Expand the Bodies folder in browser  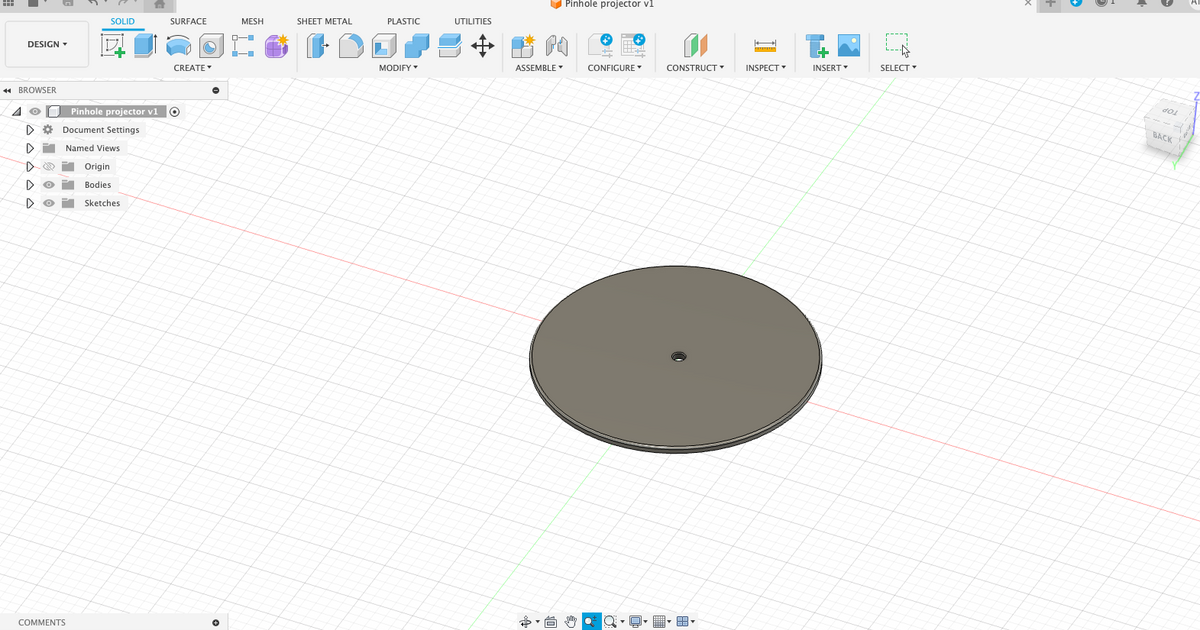click(29, 184)
